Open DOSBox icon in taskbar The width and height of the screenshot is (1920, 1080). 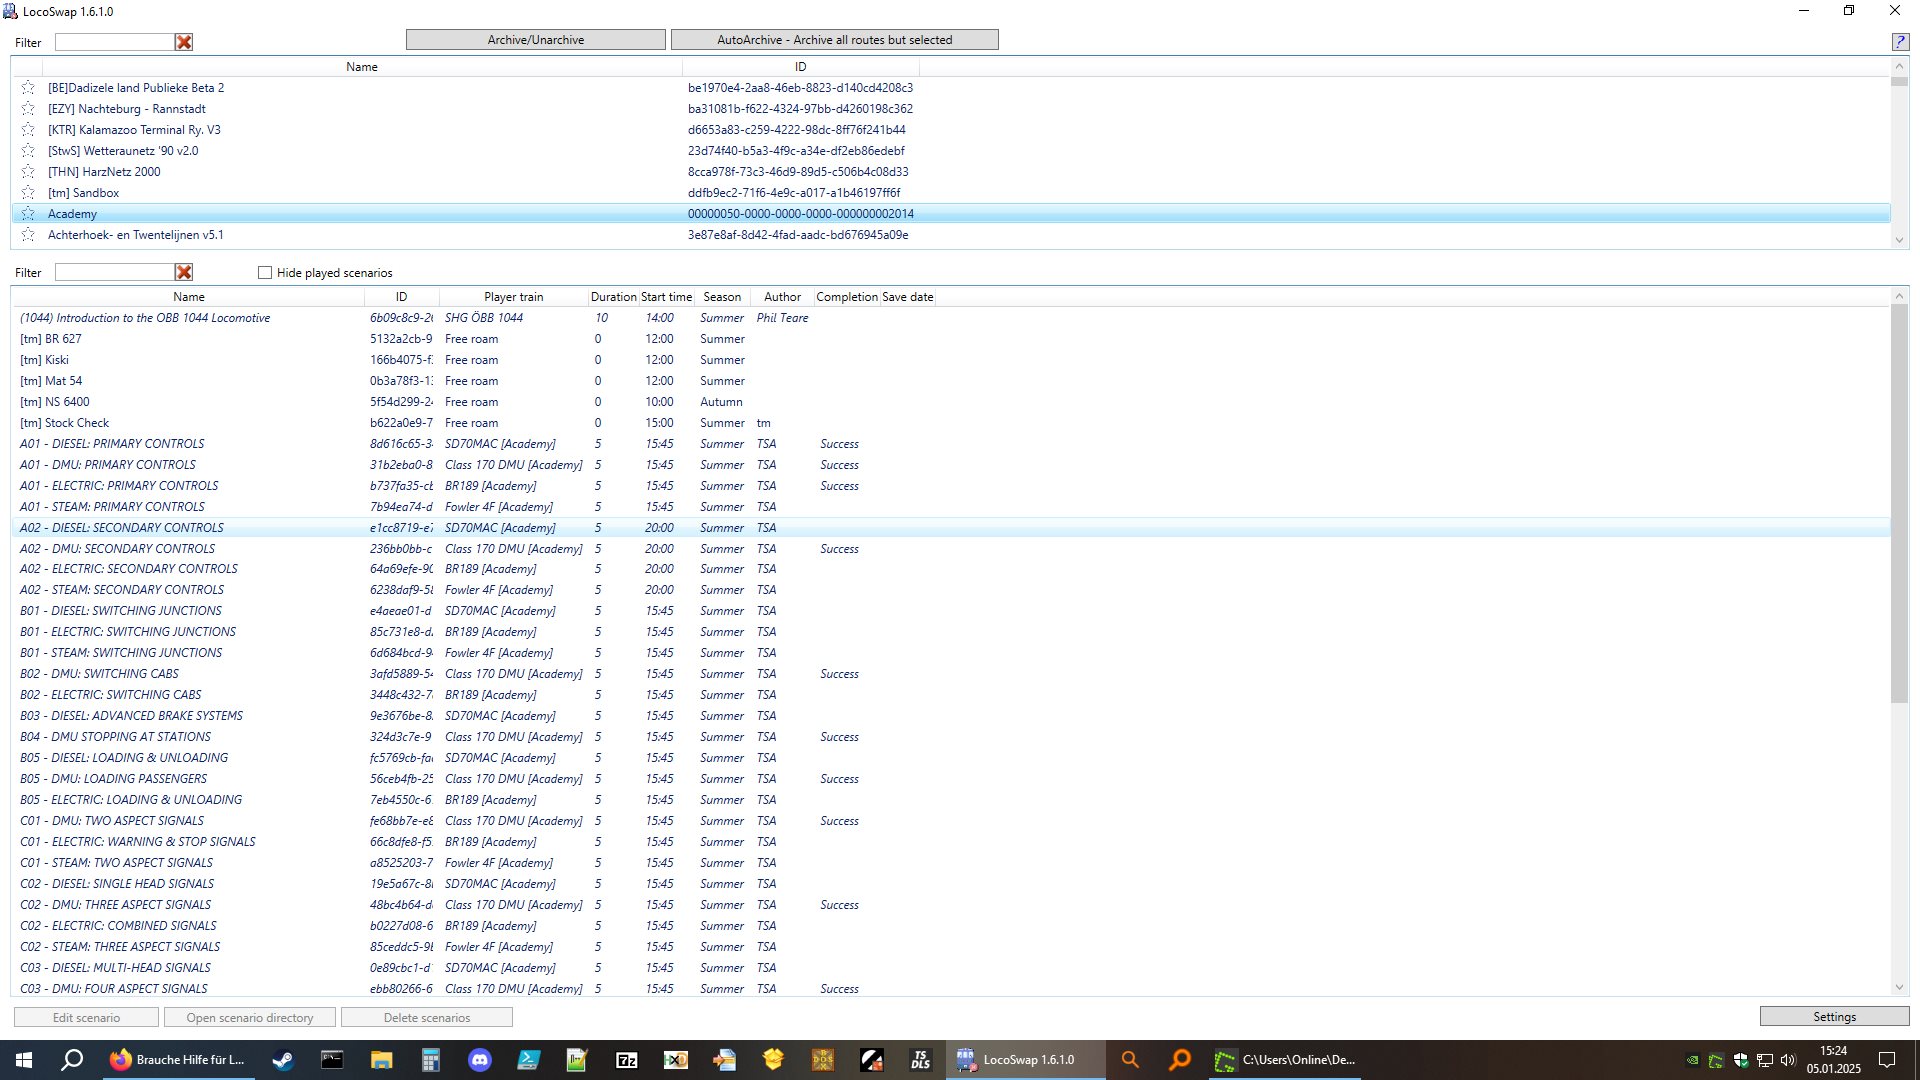coord(823,1060)
